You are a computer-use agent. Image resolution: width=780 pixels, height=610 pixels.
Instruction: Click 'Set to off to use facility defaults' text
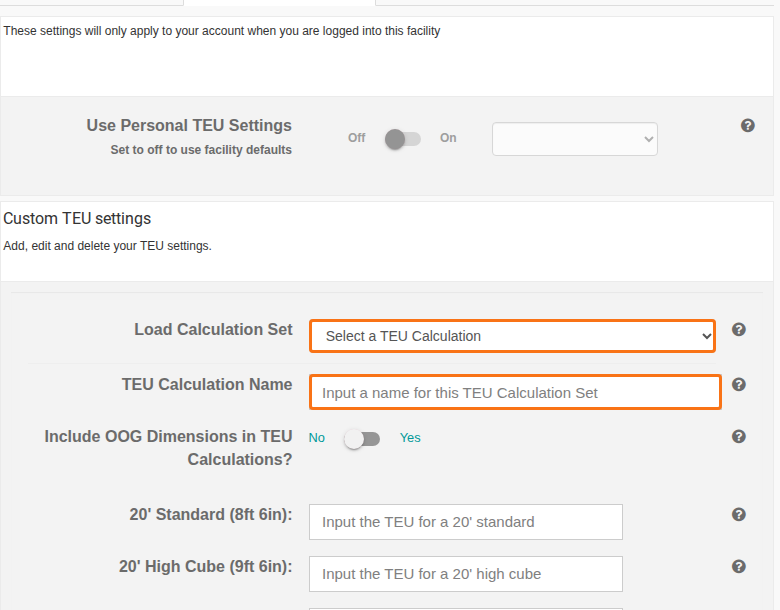coord(201,150)
